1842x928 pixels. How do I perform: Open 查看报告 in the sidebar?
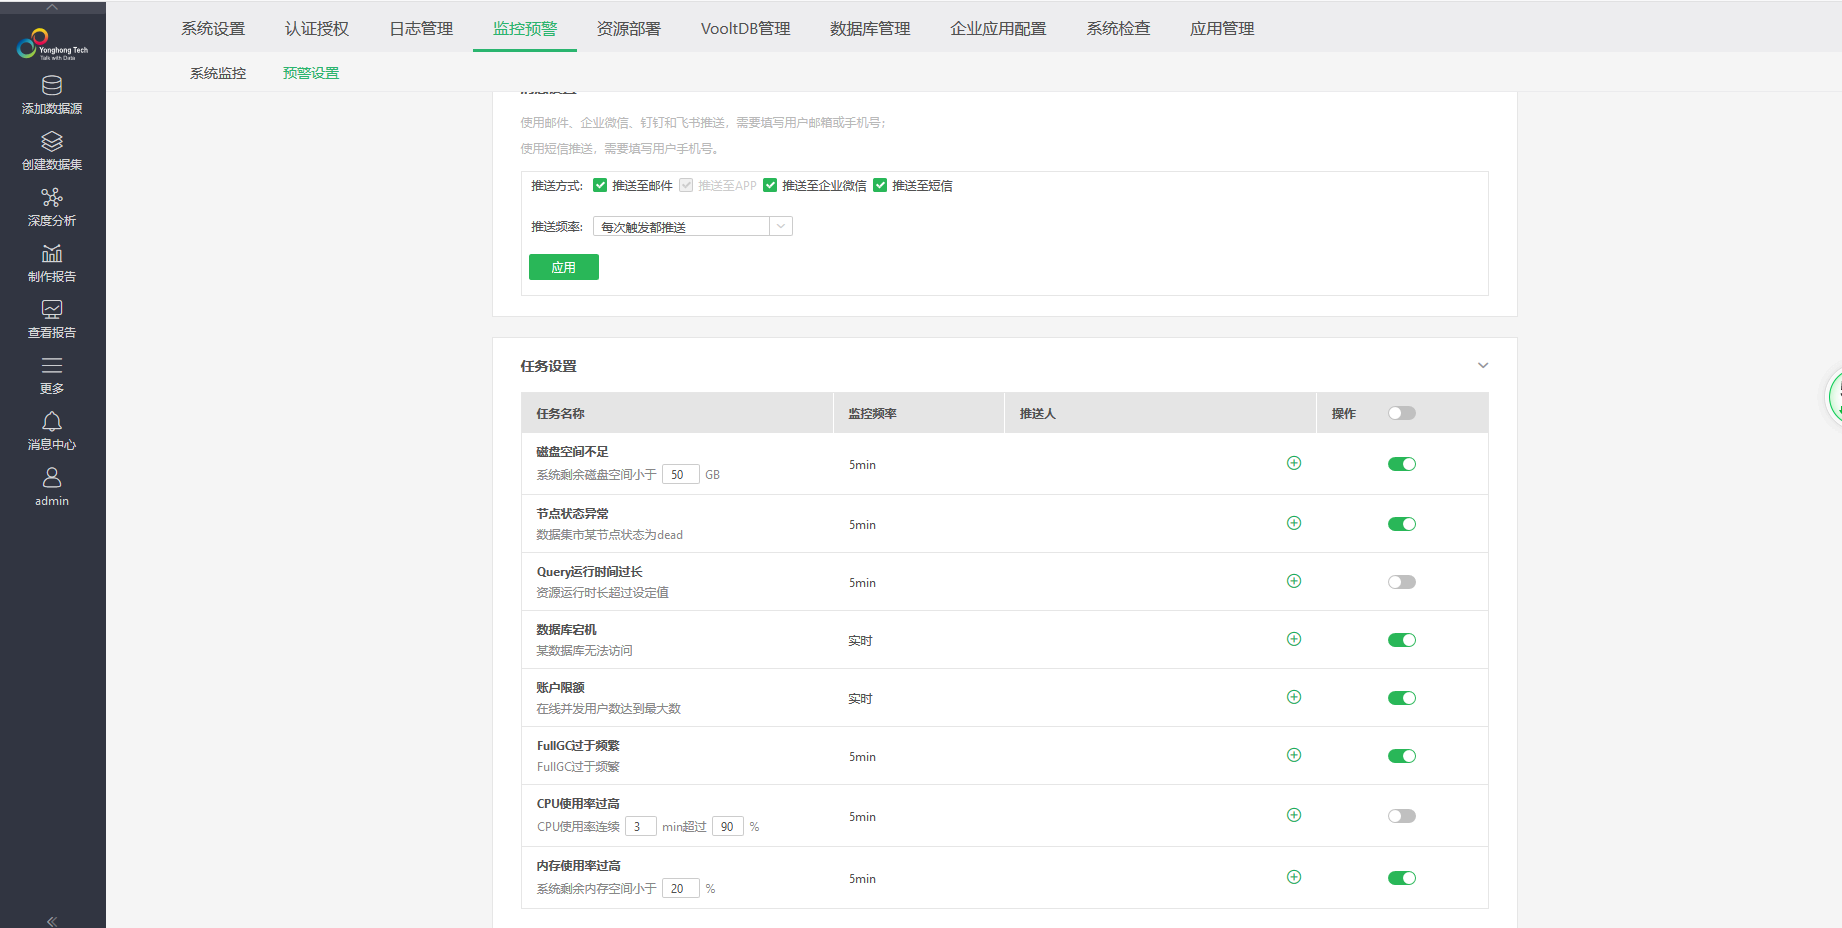pos(52,320)
